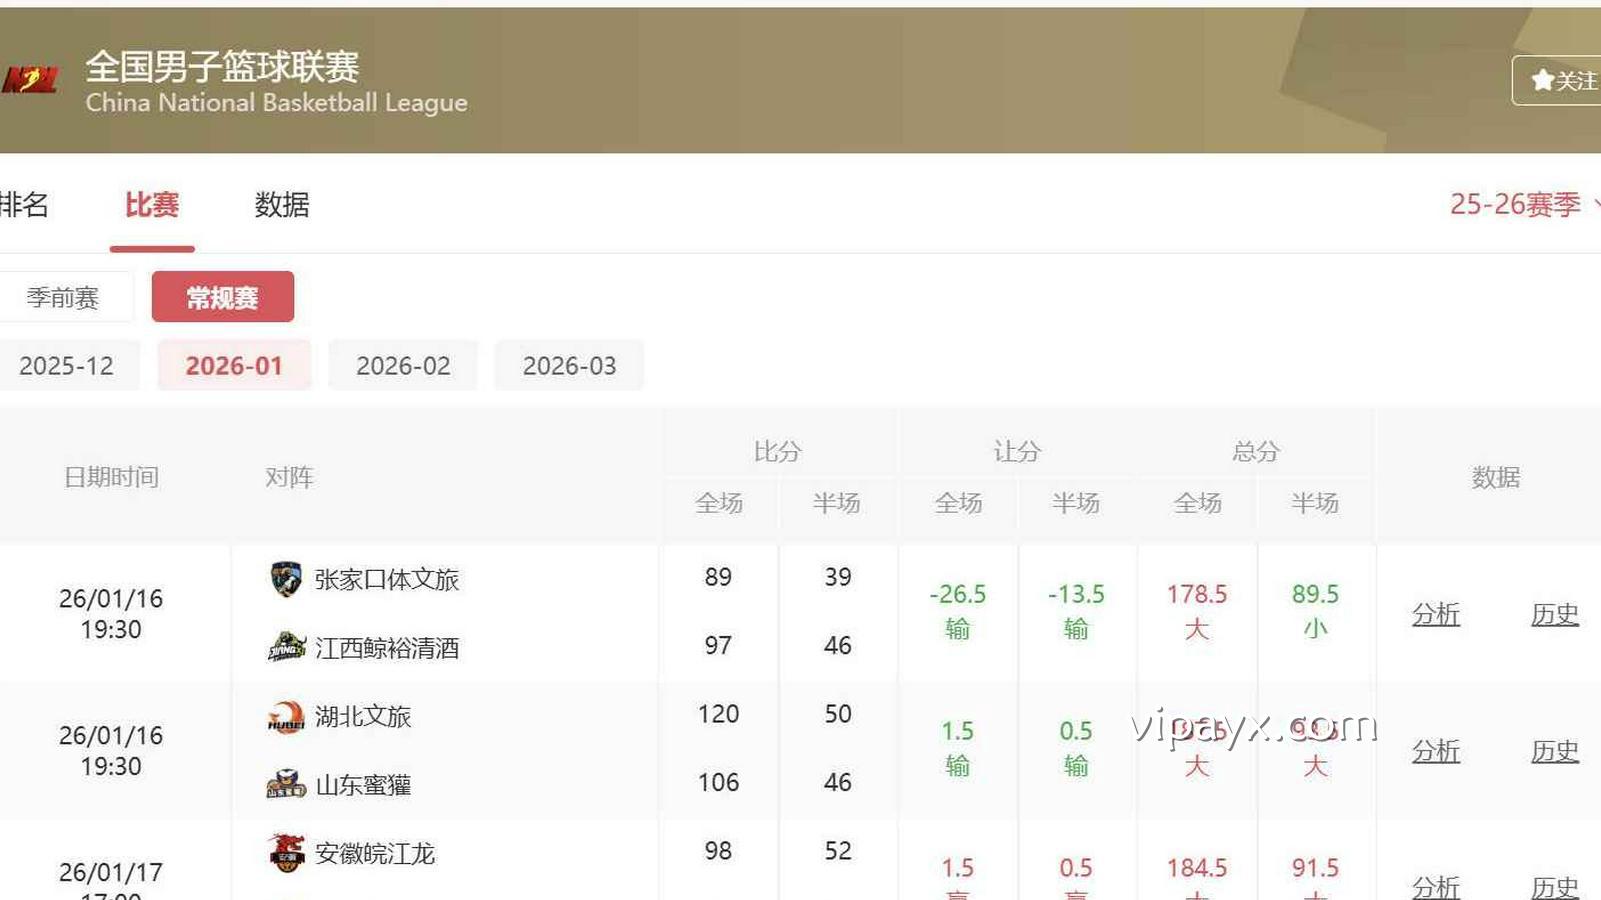Open the 数据 data tab
The image size is (1601, 900).
click(282, 205)
